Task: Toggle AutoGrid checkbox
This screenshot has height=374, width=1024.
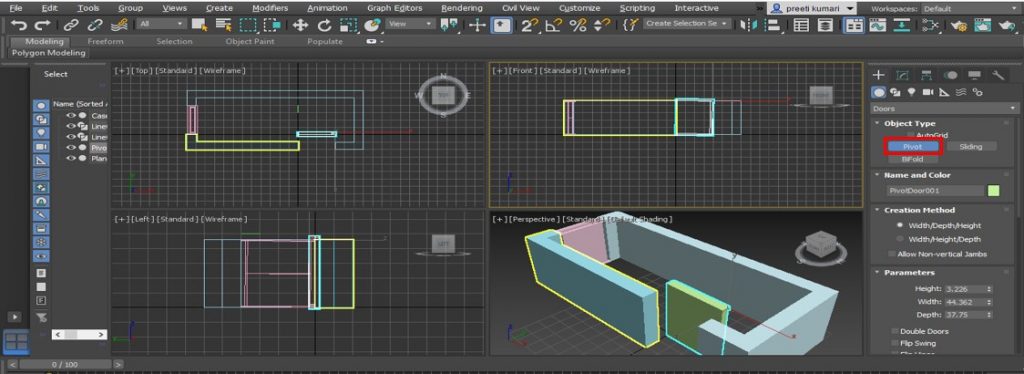Action: click(912, 135)
